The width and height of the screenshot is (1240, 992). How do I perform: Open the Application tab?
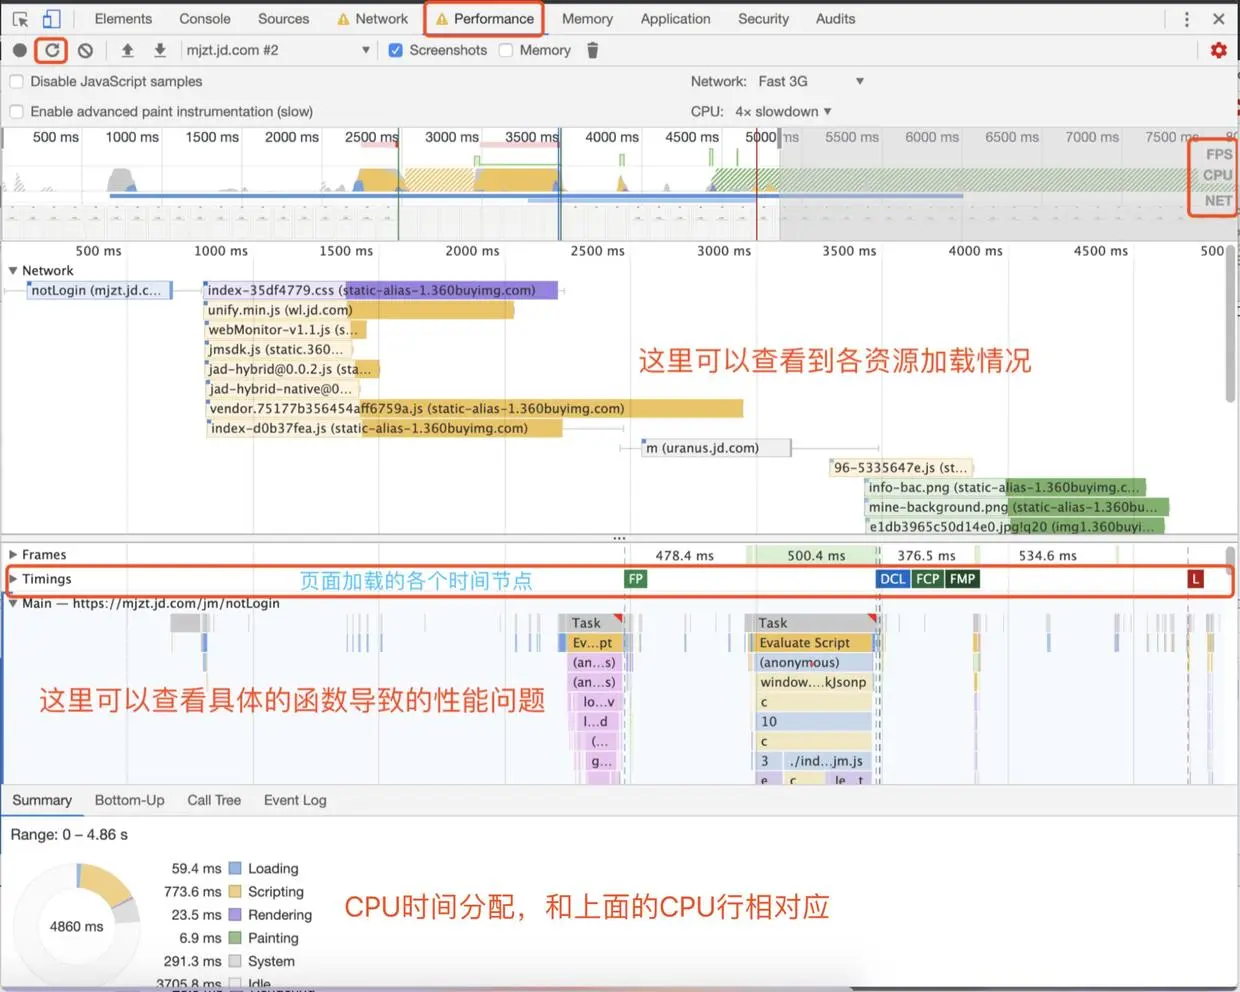[676, 19]
